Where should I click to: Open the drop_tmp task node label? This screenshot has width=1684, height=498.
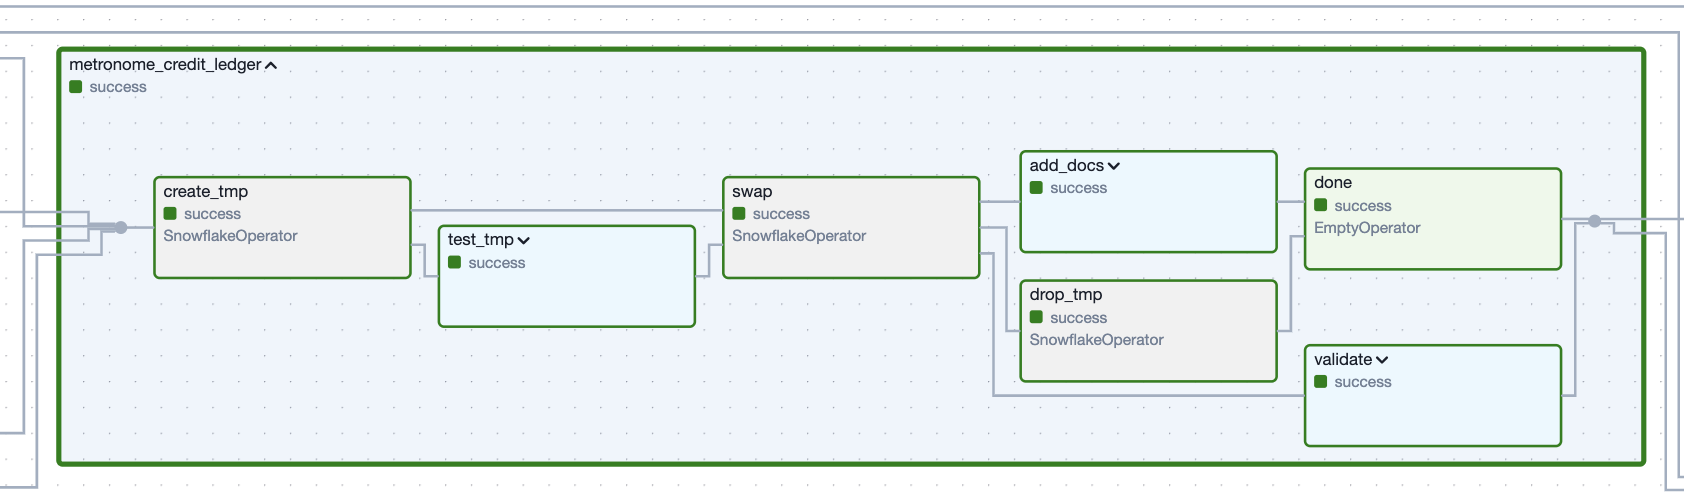1066,295
